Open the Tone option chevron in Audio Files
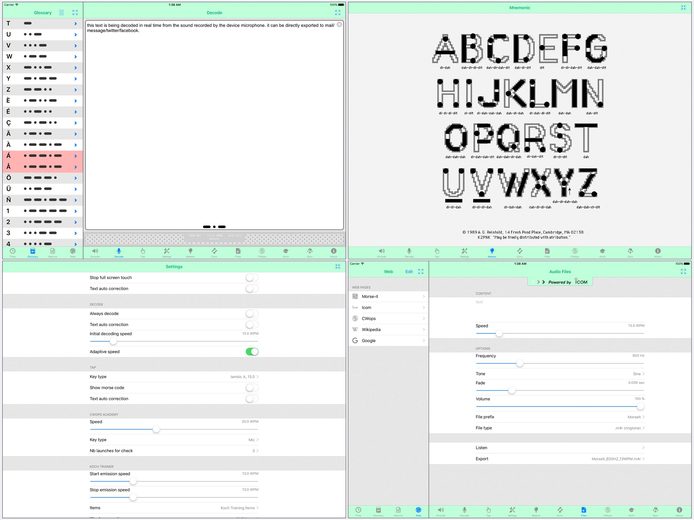 point(644,374)
